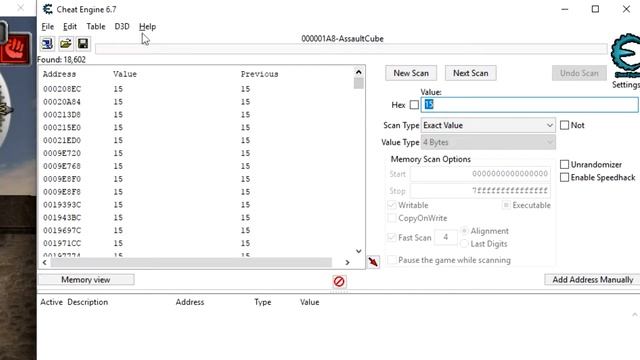Image resolution: width=640 pixels, height=360 pixels.
Task: Click the Previous column header
Action: pos(259,74)
